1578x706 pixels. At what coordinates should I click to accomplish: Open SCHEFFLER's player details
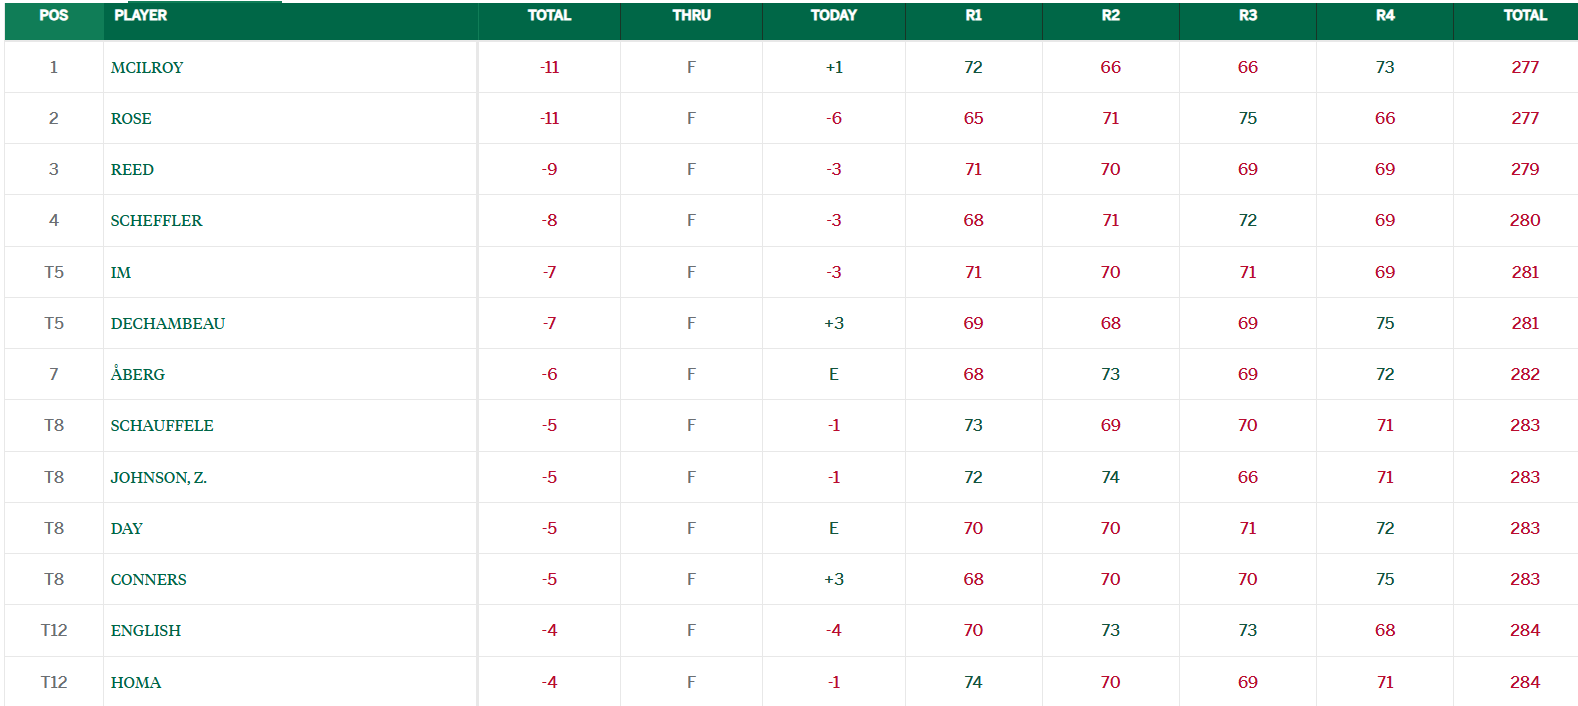click(156, 220)
